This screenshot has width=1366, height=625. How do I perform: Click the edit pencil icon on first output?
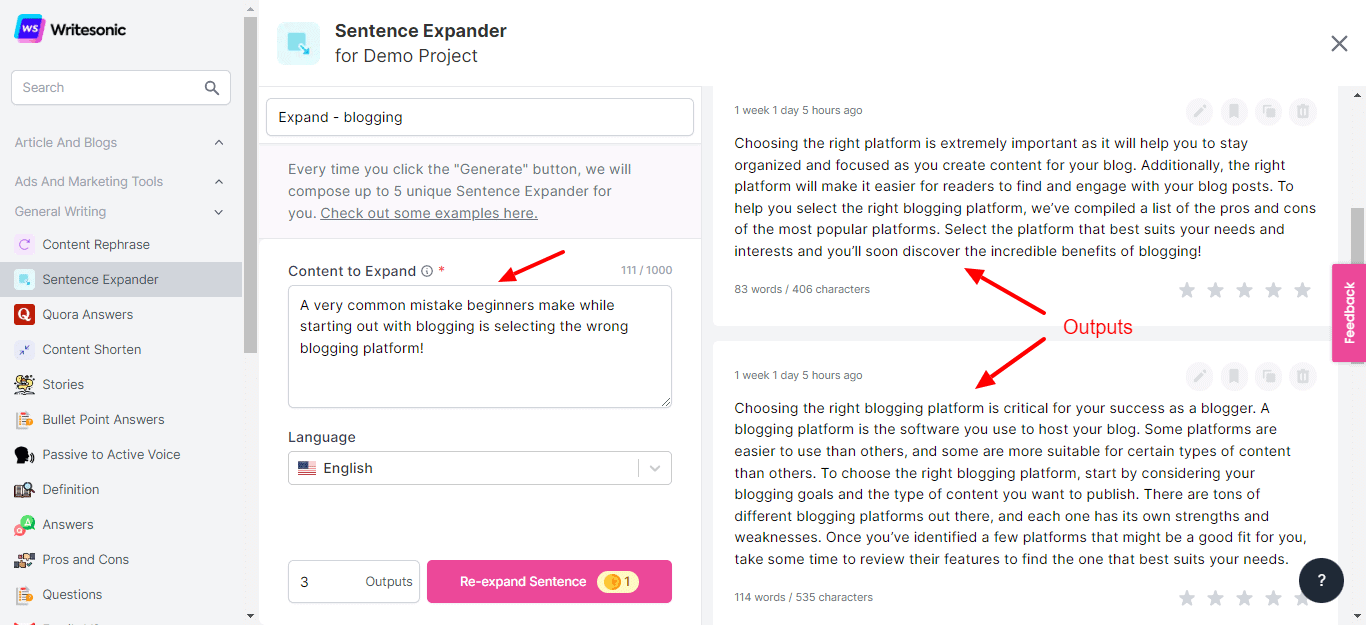[1199, 111]
